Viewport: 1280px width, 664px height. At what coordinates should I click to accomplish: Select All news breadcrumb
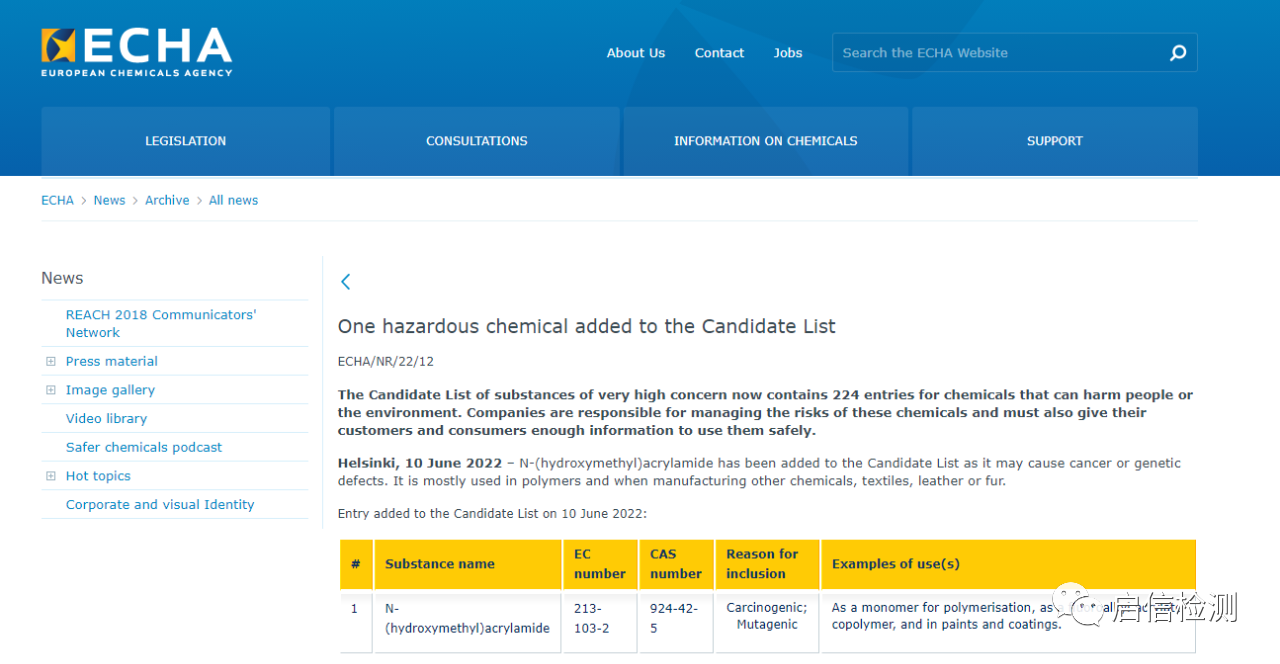(233, 200)
